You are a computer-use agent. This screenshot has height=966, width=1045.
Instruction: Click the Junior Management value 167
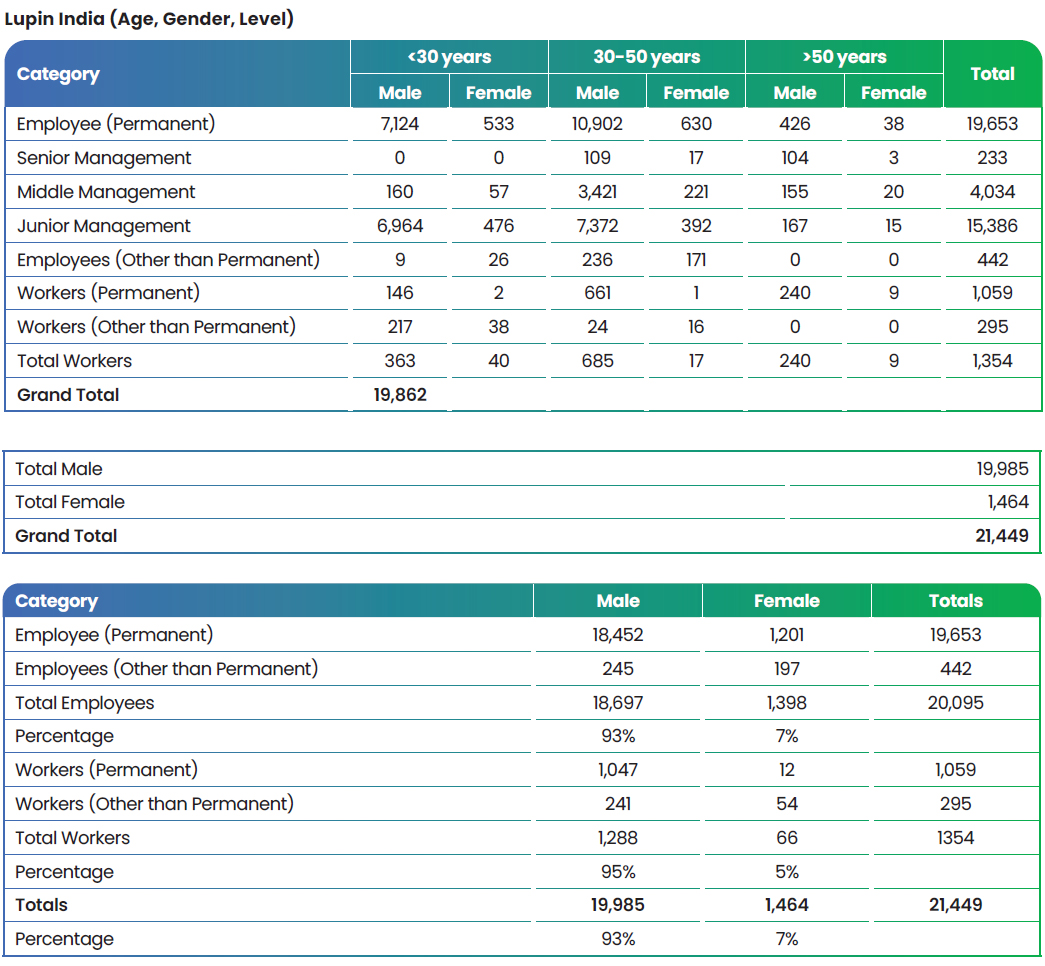click(795, 226)
